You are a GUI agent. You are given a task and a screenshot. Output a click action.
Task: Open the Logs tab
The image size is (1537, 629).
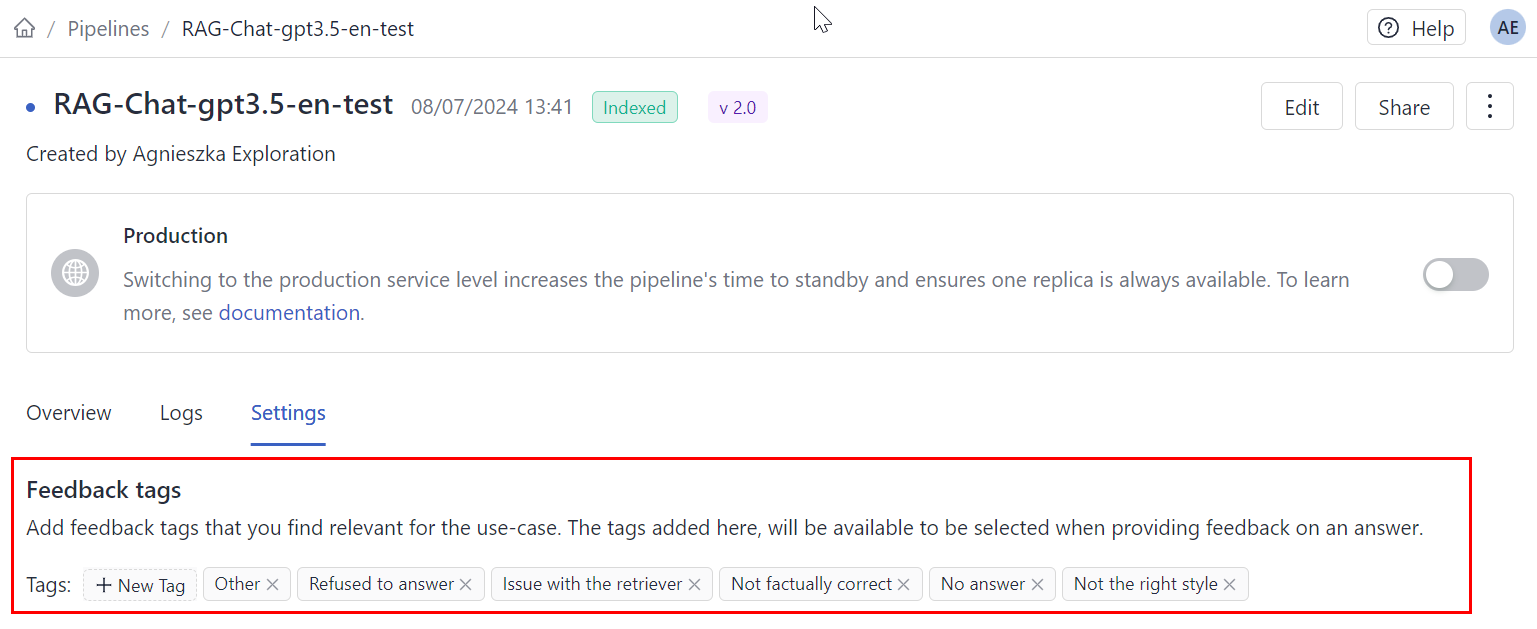(x=180, y=413)
